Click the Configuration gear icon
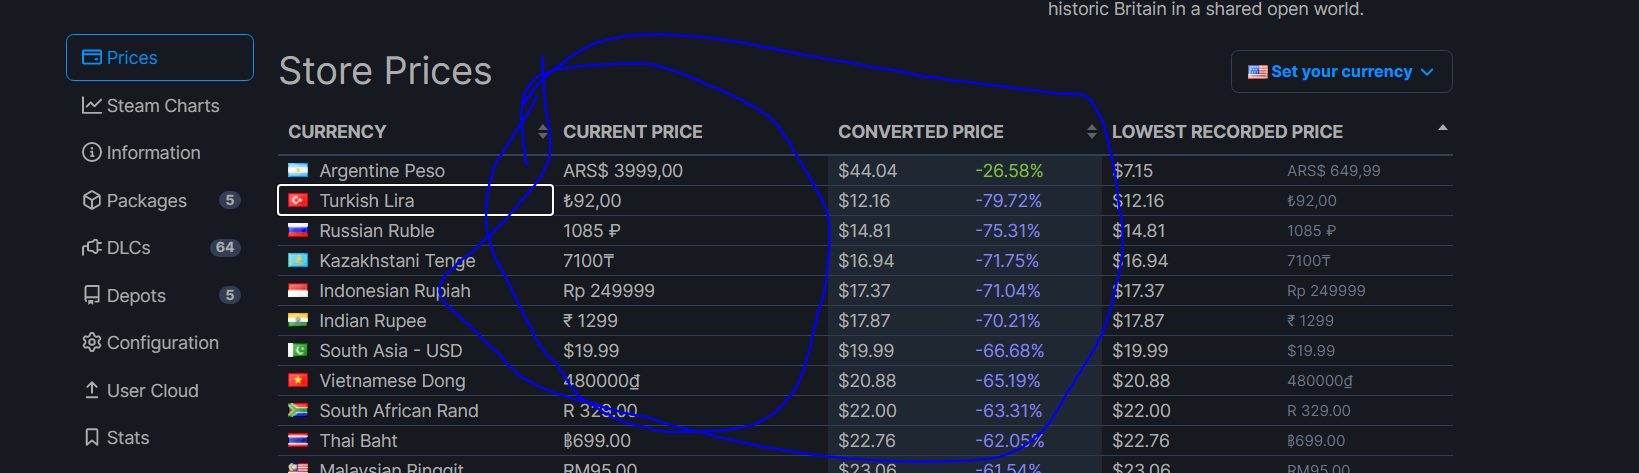The height and width of the screenshot is (473, 1639). tap(92, 342)
